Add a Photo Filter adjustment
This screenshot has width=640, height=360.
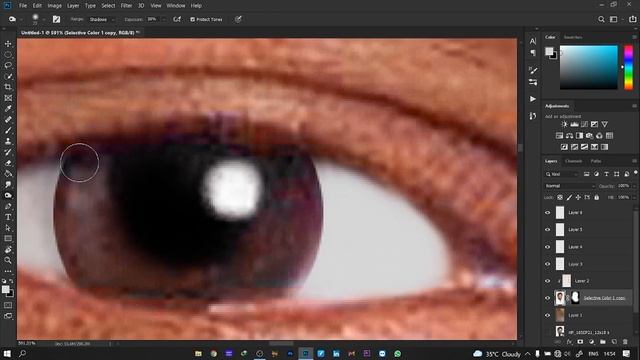pyautogui.click(x=589, y=136)
